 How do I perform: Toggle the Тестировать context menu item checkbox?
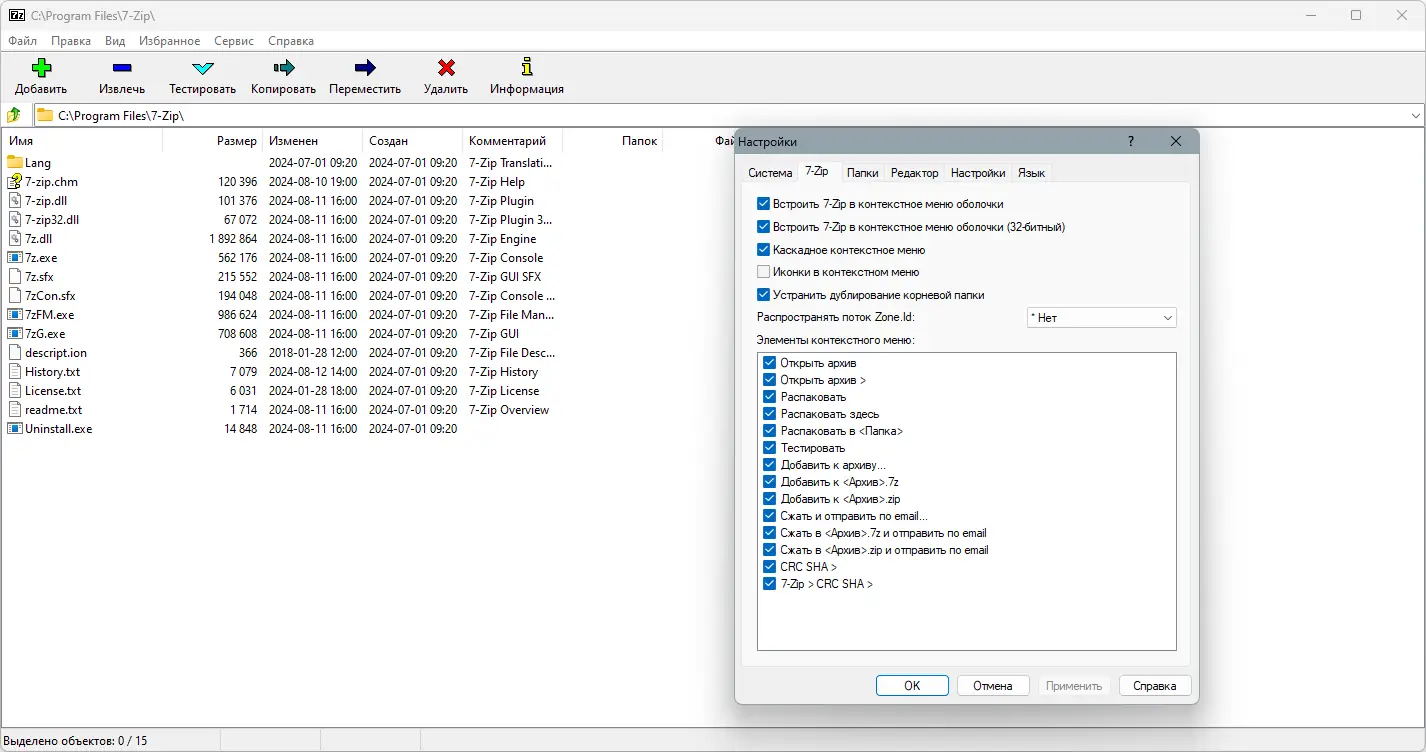(769, 448)
